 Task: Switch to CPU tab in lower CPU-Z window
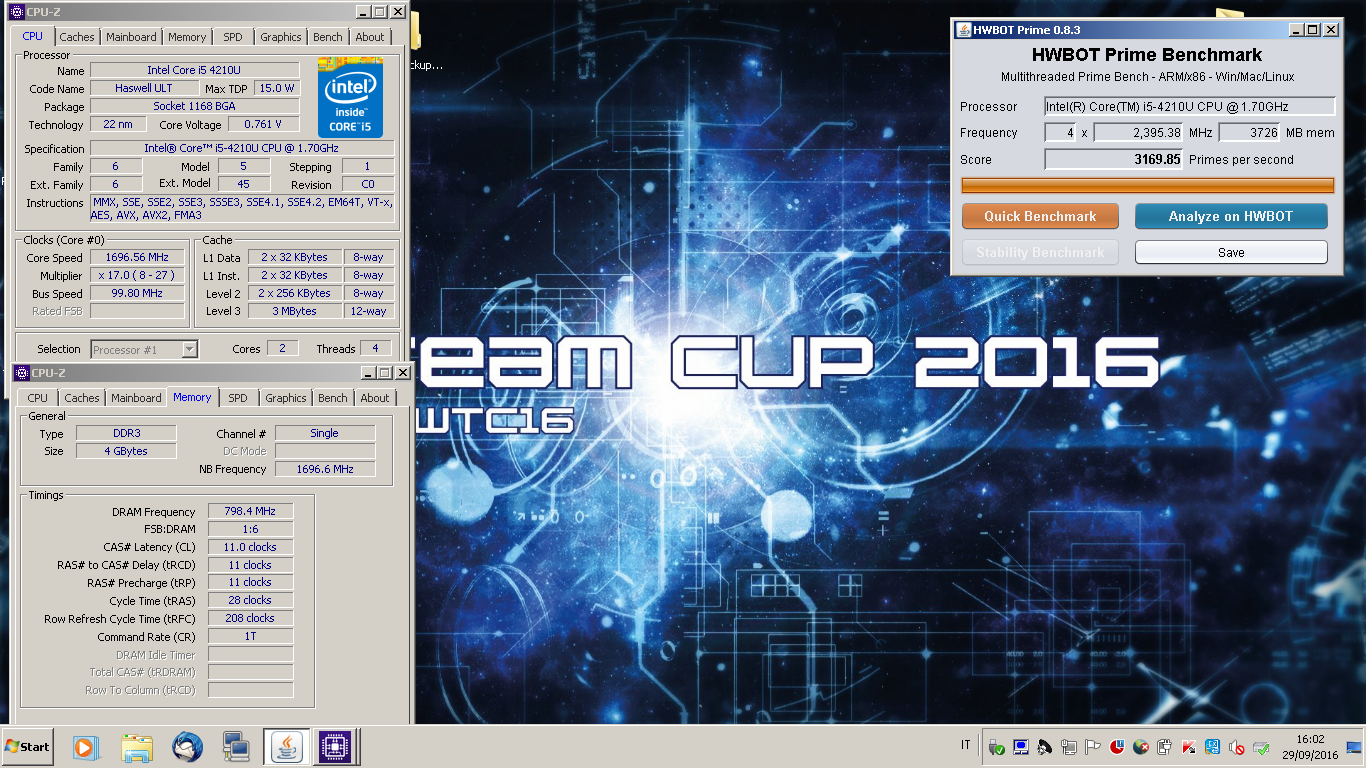coord(38,398)
